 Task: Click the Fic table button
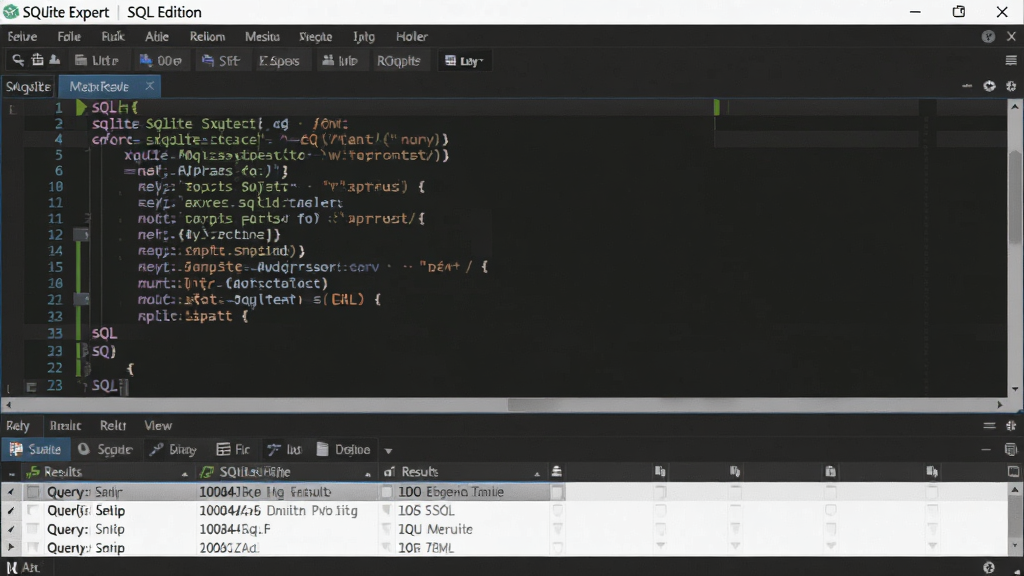[233, 449]
